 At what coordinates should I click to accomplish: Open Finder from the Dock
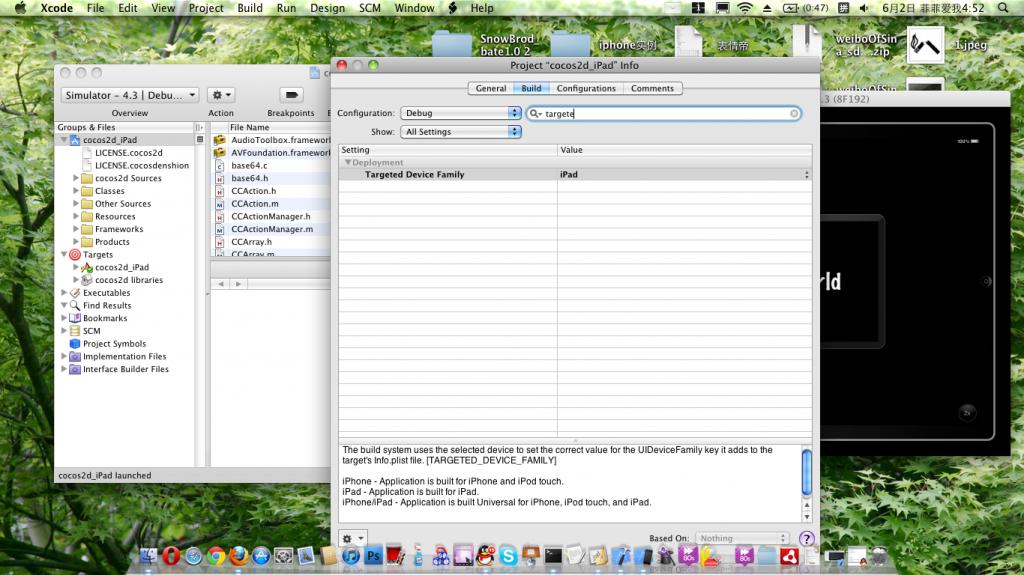click(148, 556)
